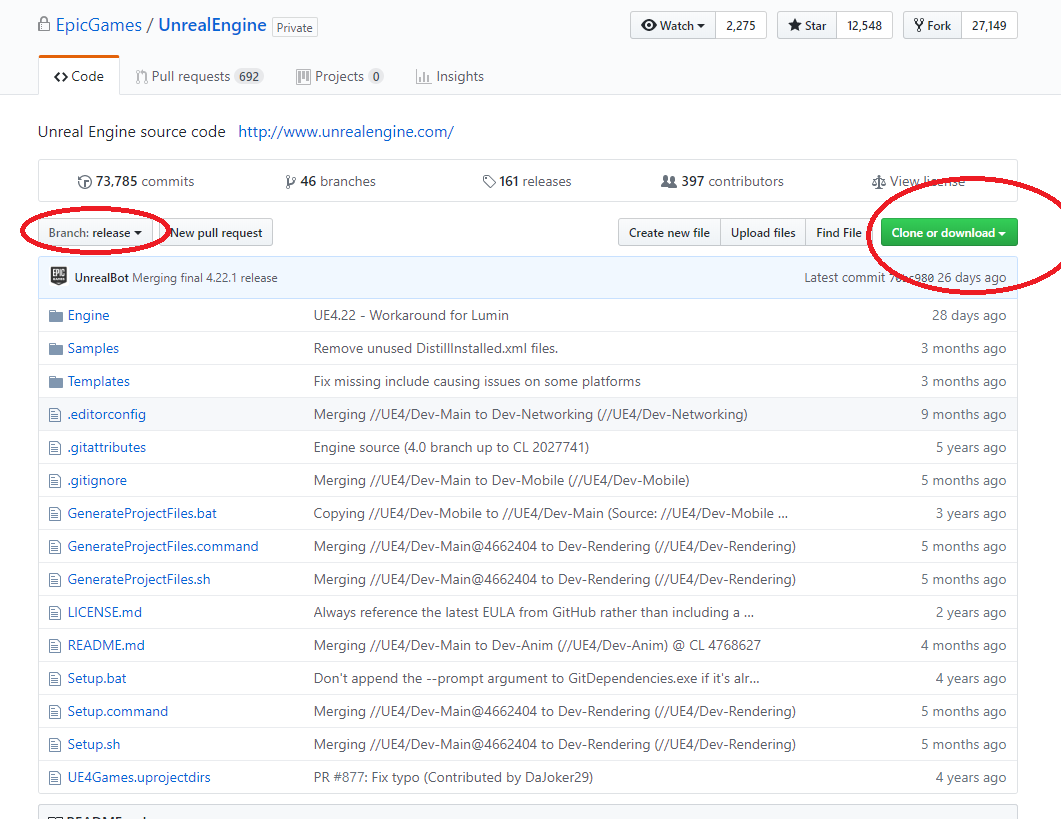Click the .gitattributes file icon
The image size is (1061, 819).
point(55,448)
